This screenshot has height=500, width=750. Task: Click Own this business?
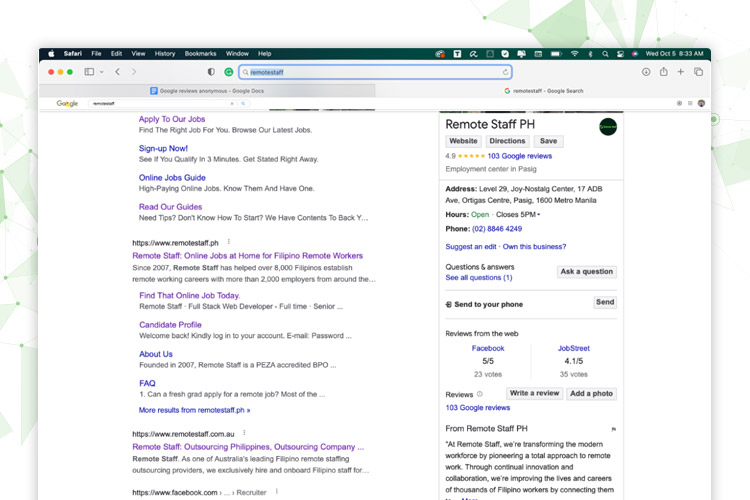[x=534, y=246]
